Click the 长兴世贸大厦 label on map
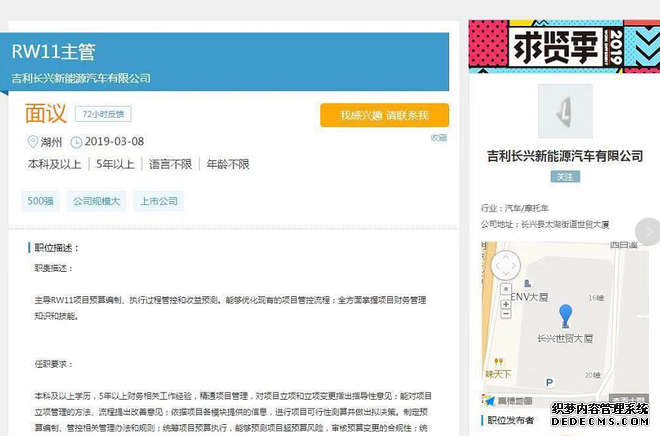Viewport: 660px width, 436px height. 565,338
